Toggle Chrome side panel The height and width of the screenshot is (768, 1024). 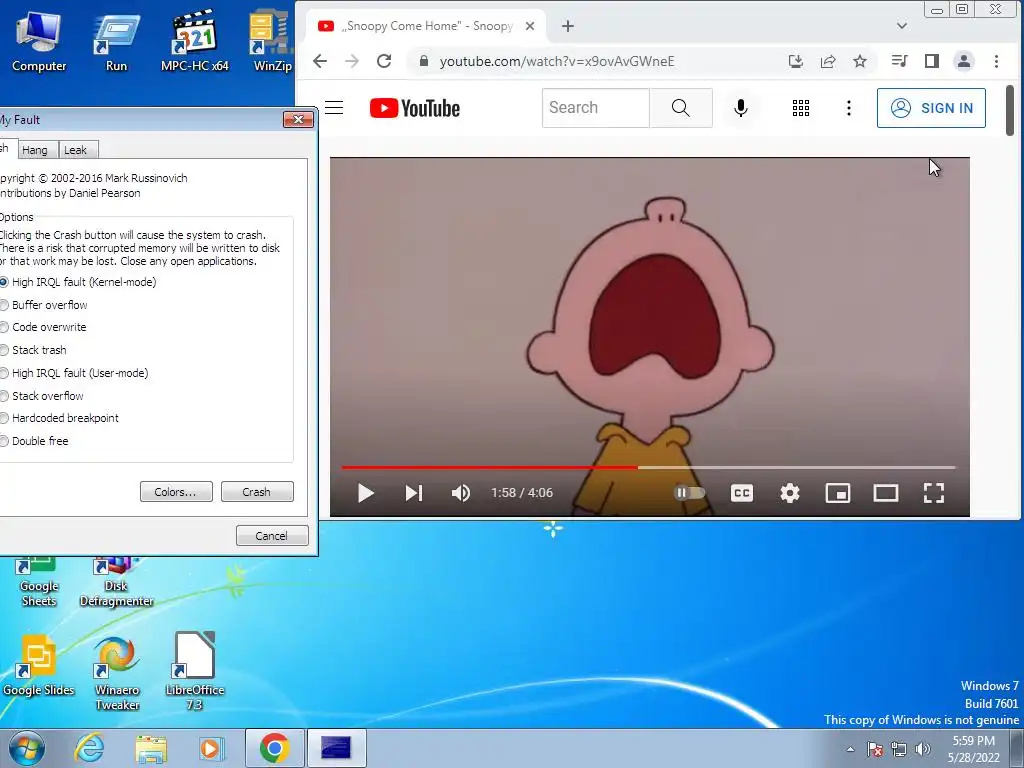932,61
